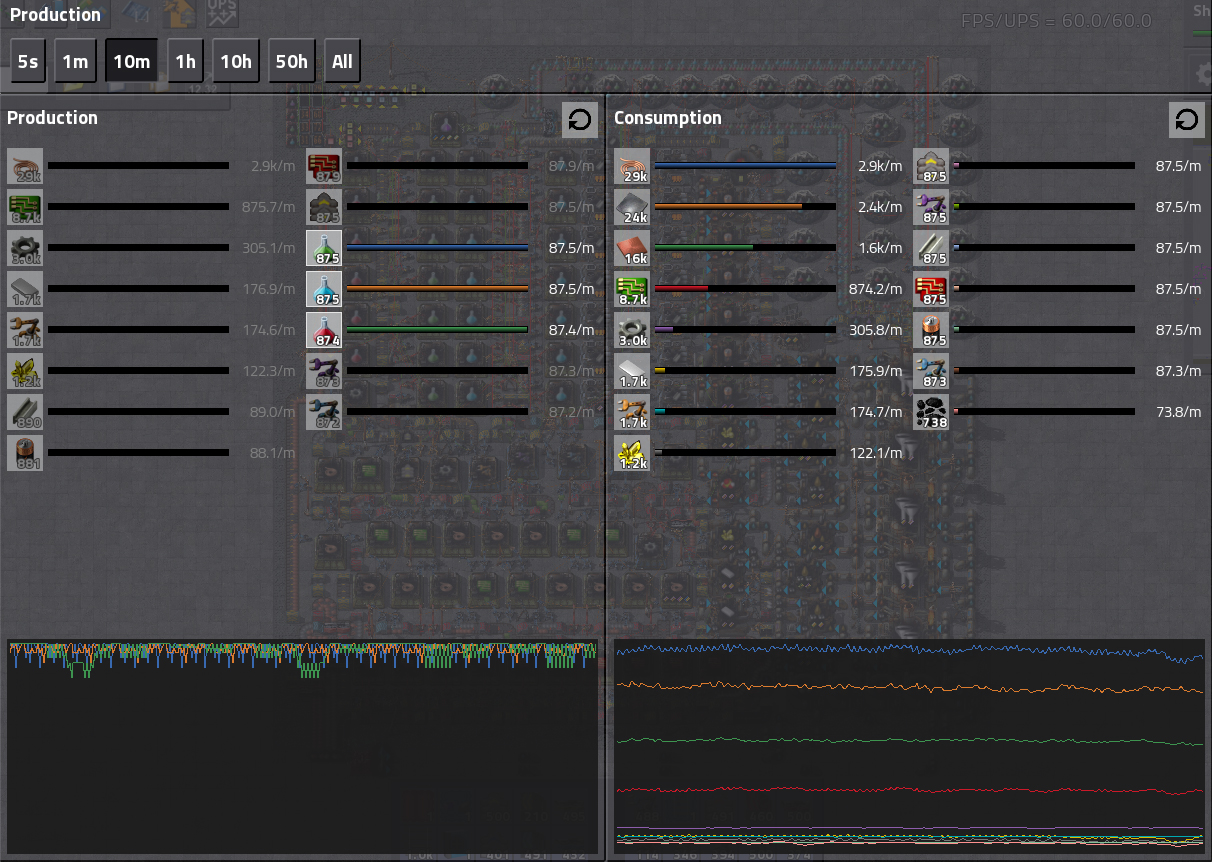Toggle the production item showing 89.0/m
Image resolution: width=1212 pixels, height=862 pixels.
click(x=25, y=412)
